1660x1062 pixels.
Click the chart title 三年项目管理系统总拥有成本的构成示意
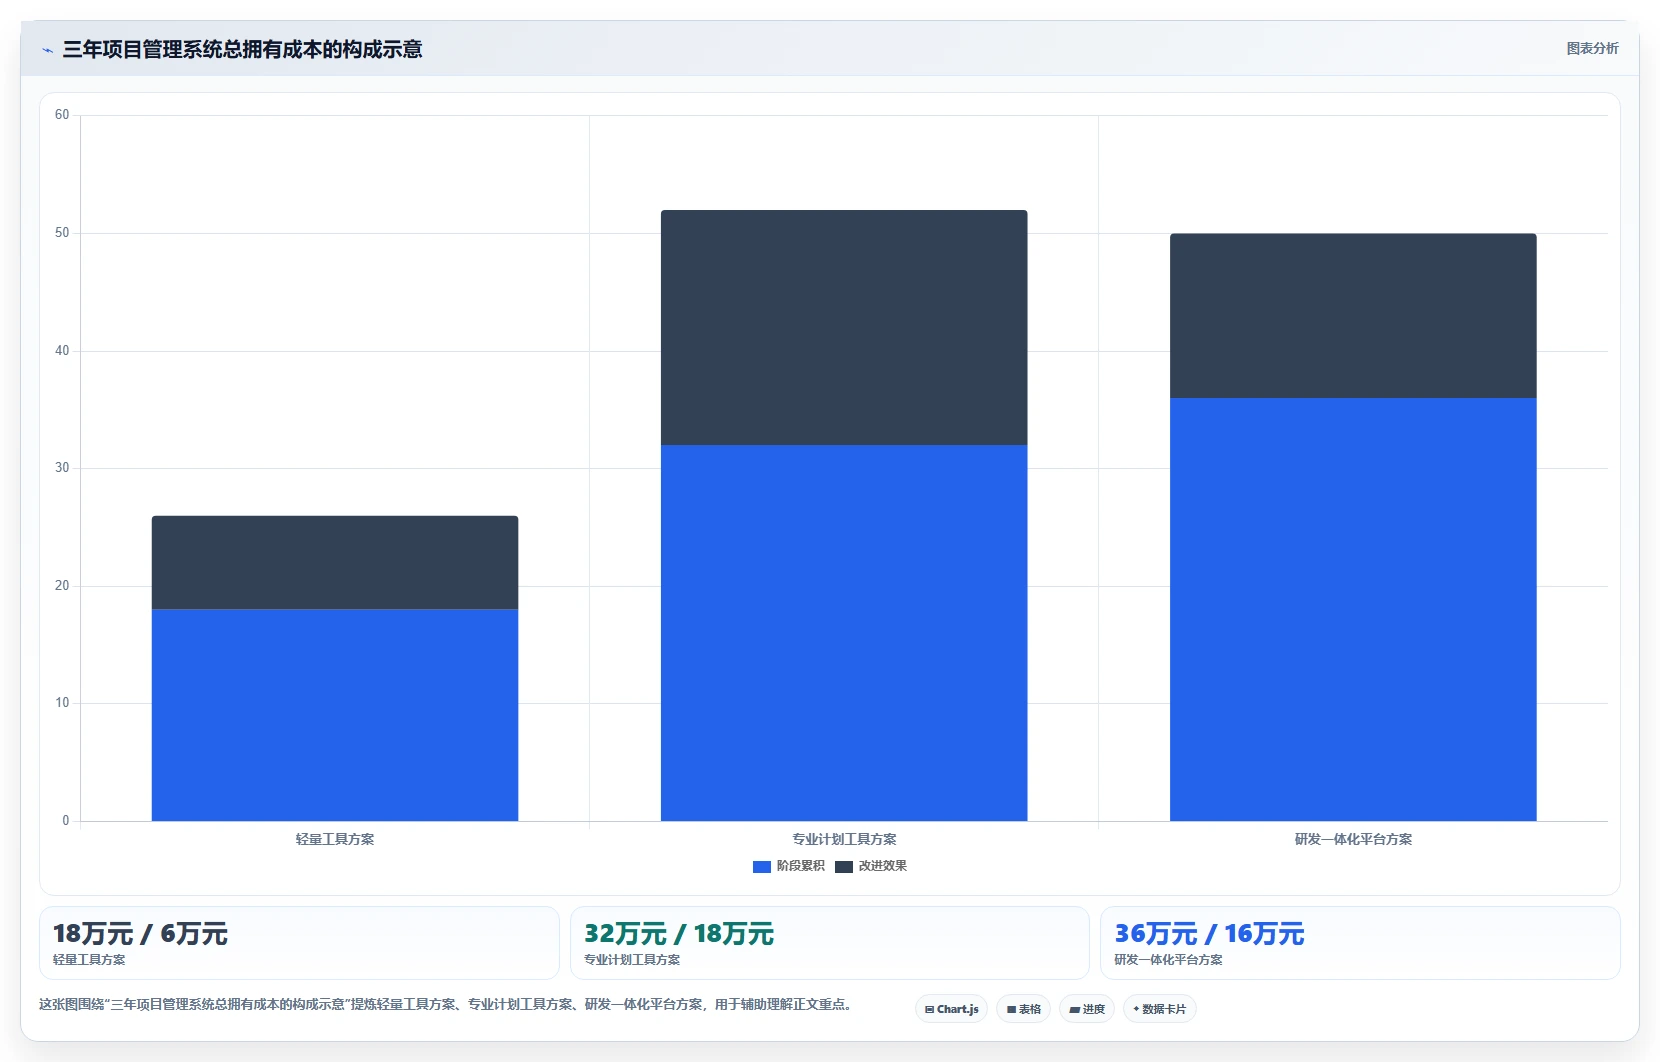(x=242, y=50)
